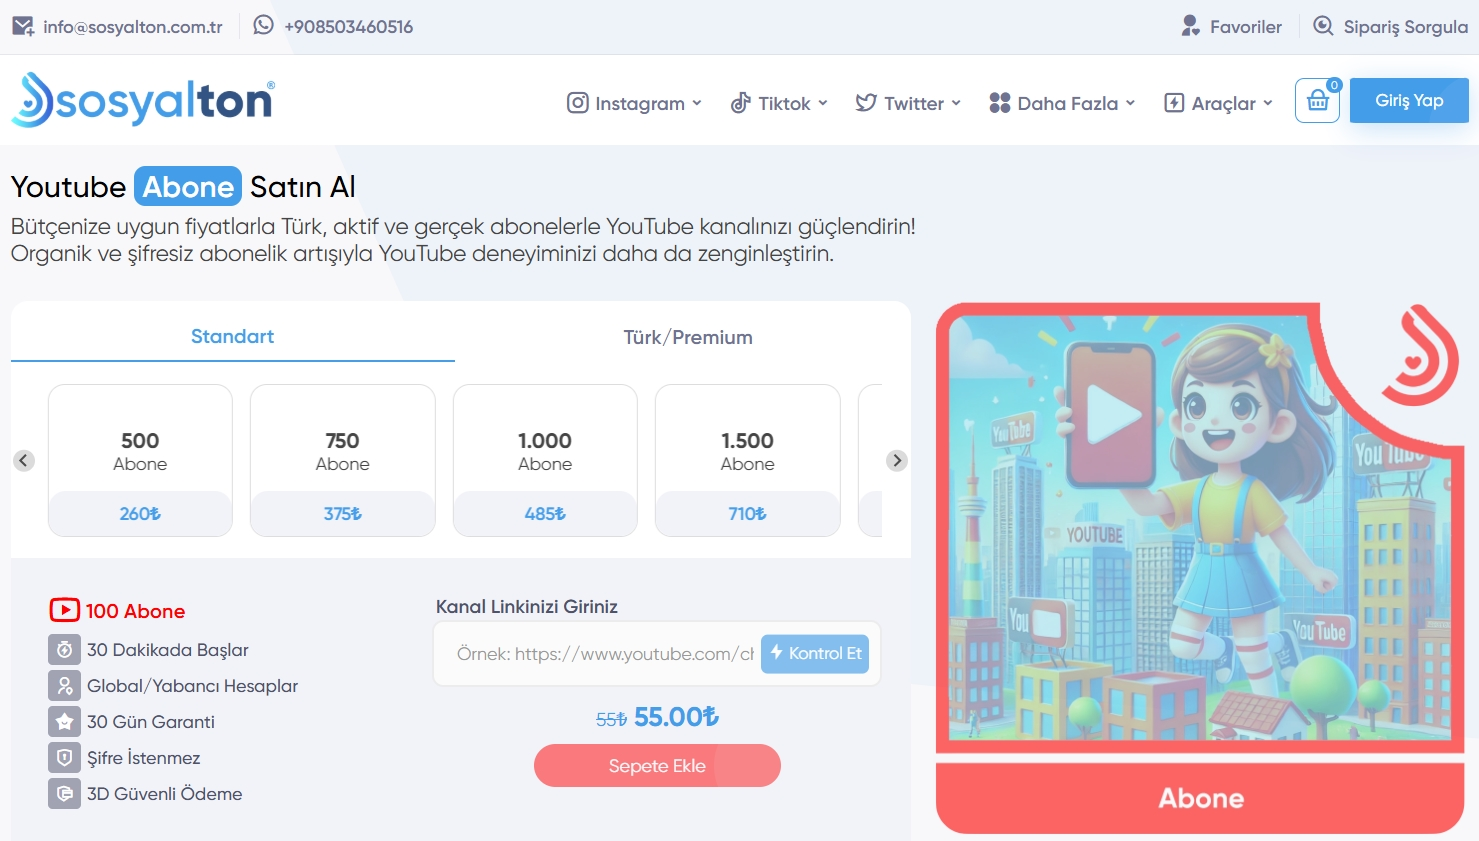The image size is (1479, 841).
Task: Click the Twitter bird icon
Action: pyautogui.click(x=866, y=103)
